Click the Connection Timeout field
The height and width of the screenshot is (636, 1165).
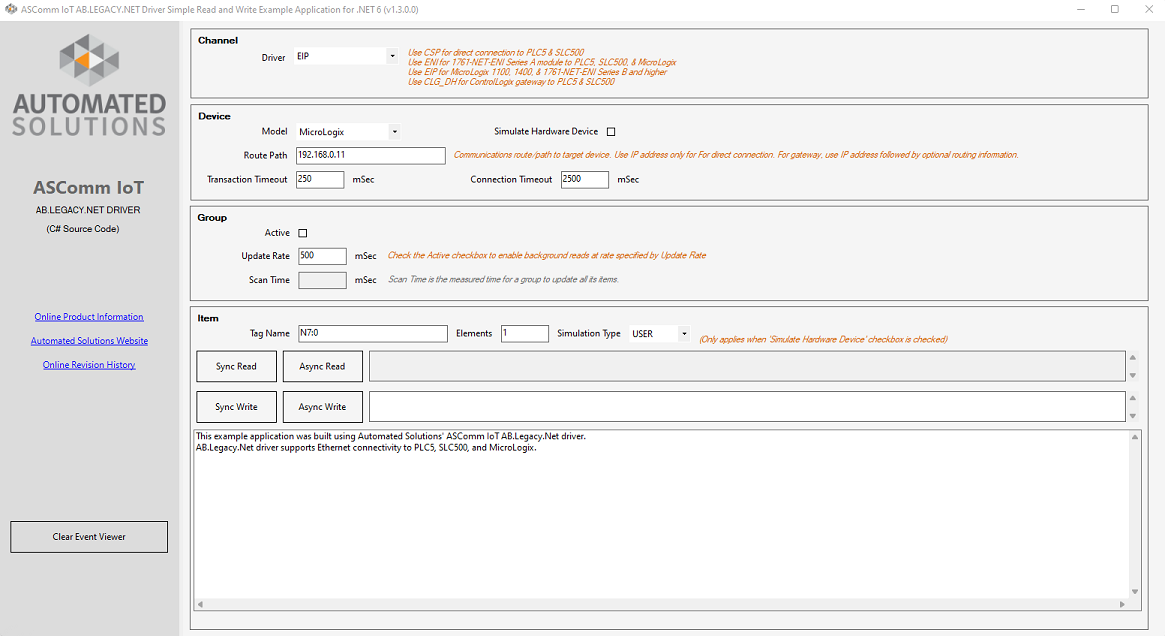pyautogui.click(x=585, y=179)
